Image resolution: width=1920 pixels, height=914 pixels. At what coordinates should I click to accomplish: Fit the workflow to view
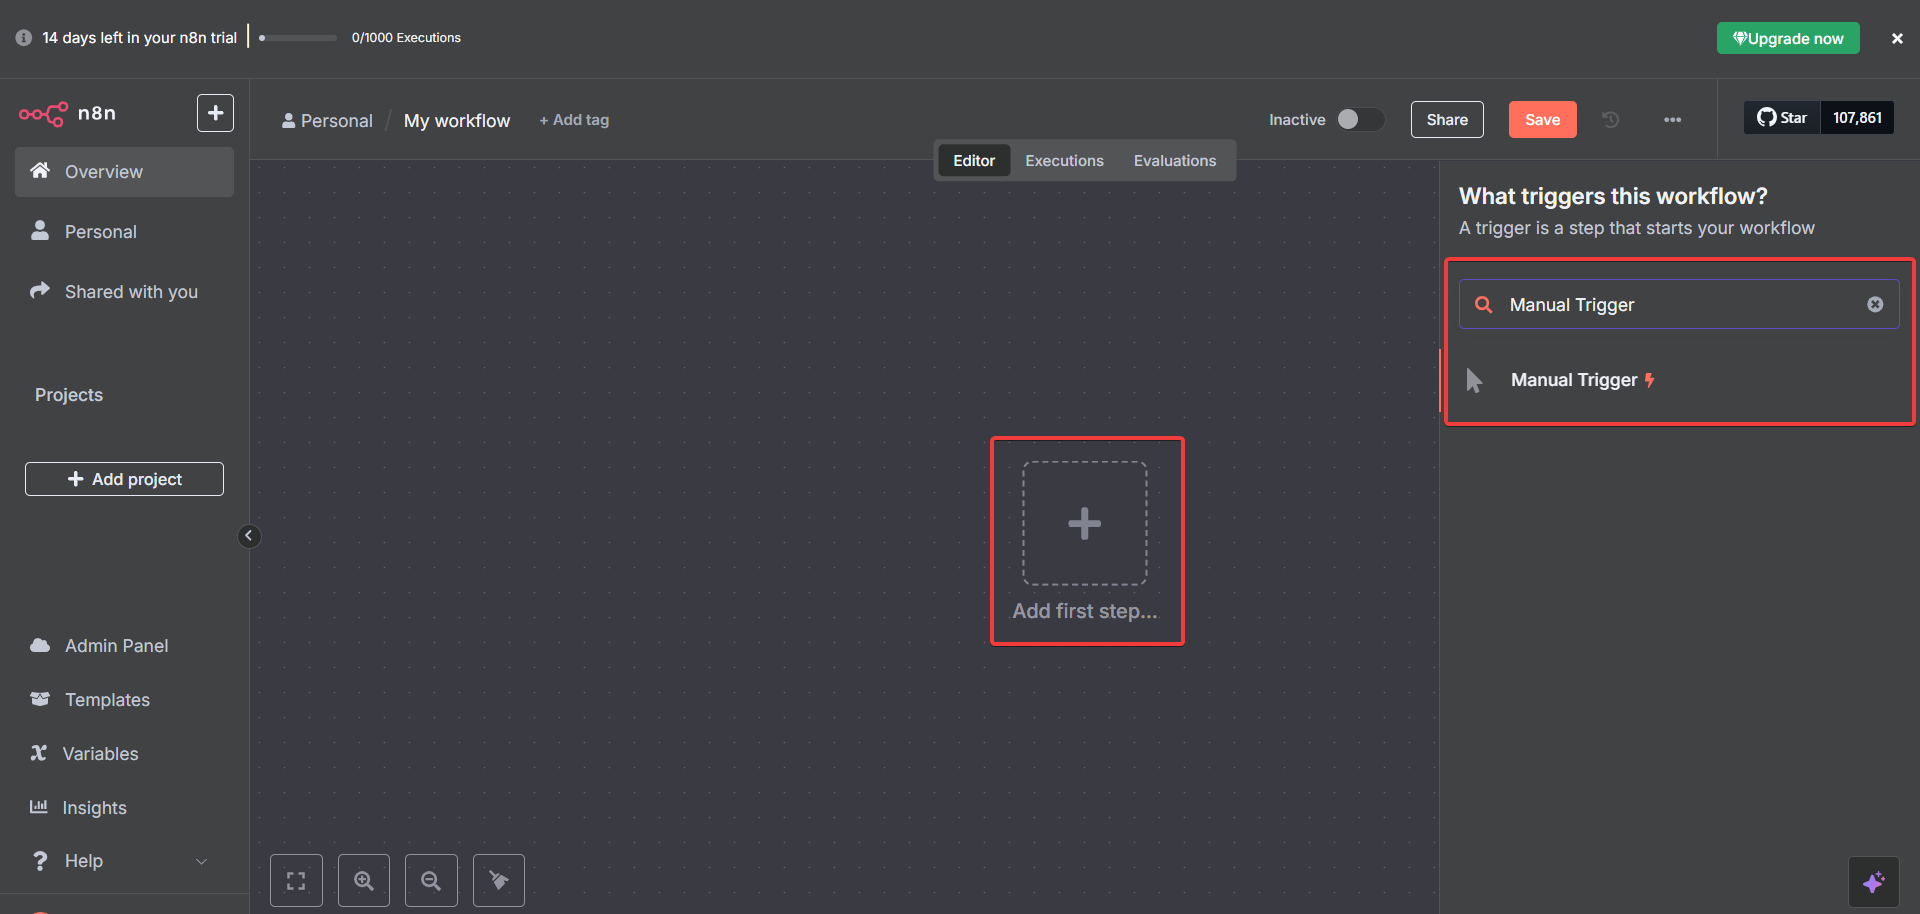[x=296, y=880]
